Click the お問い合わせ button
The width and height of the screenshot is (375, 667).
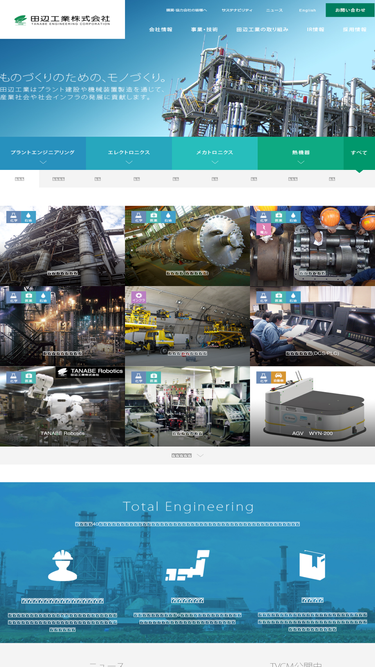point(350,10)
